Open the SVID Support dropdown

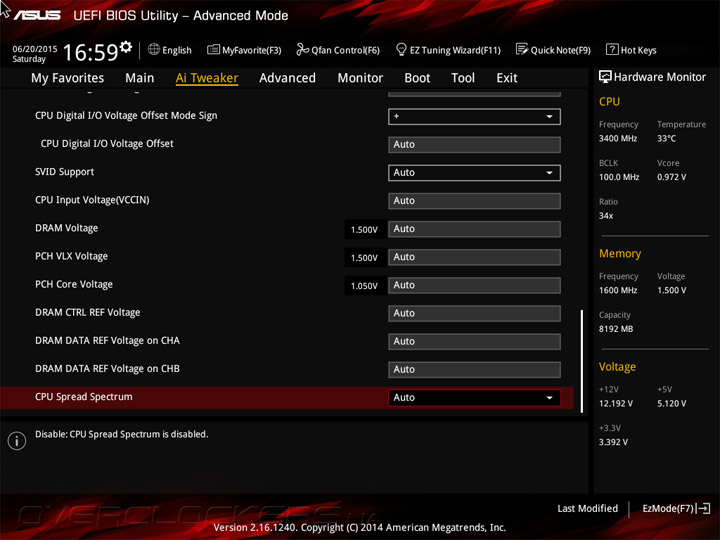point(474,173)
